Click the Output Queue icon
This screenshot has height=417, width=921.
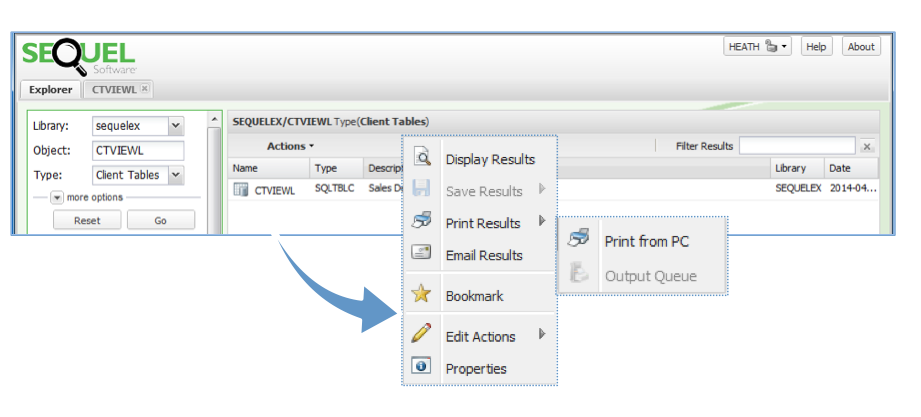(x=579, y=274)
